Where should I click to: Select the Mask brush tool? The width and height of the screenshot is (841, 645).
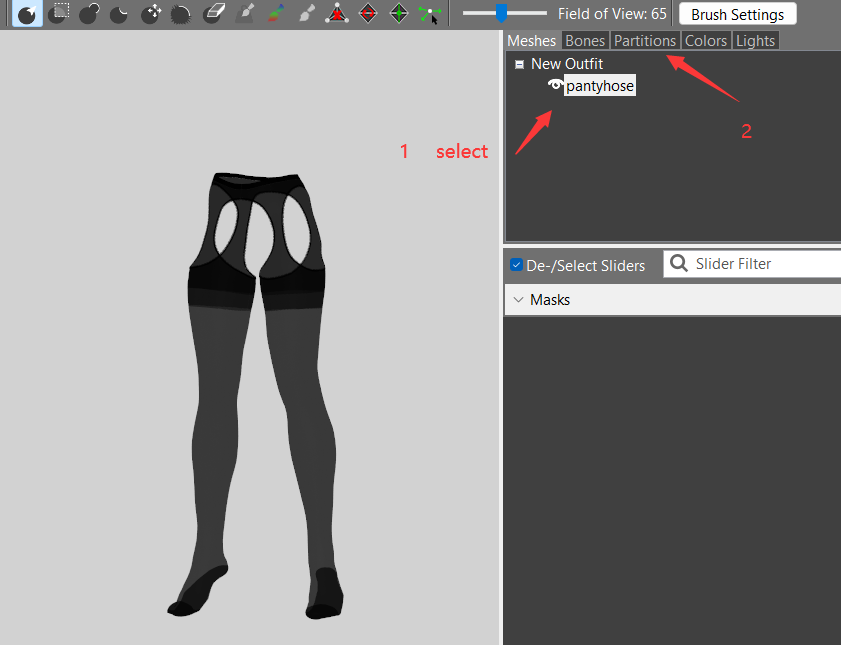pyautogui.click(x=58, y=13)
